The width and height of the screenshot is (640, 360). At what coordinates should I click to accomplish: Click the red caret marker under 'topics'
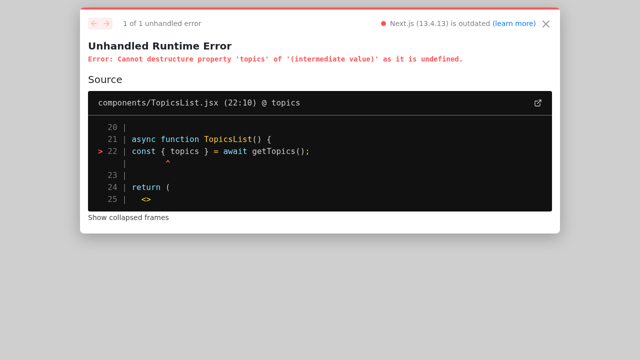168,162
